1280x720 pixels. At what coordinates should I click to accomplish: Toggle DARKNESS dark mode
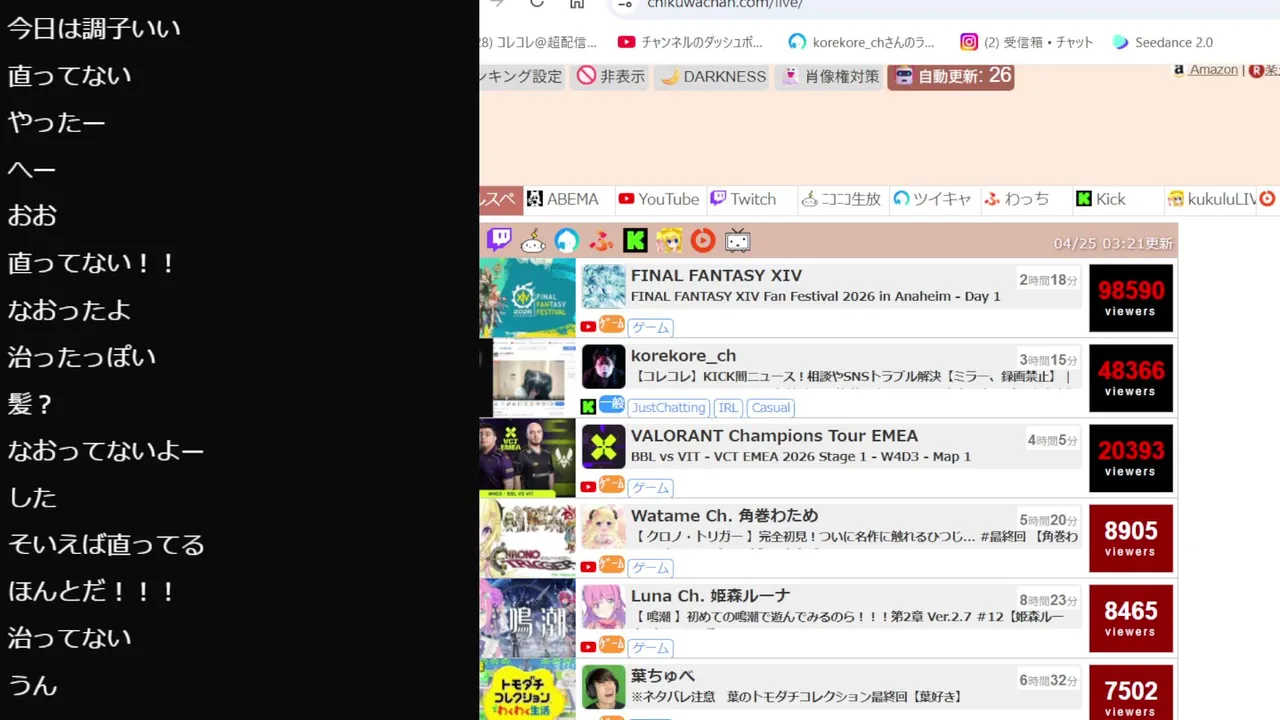pyautogui.click(x=712, y=76)
